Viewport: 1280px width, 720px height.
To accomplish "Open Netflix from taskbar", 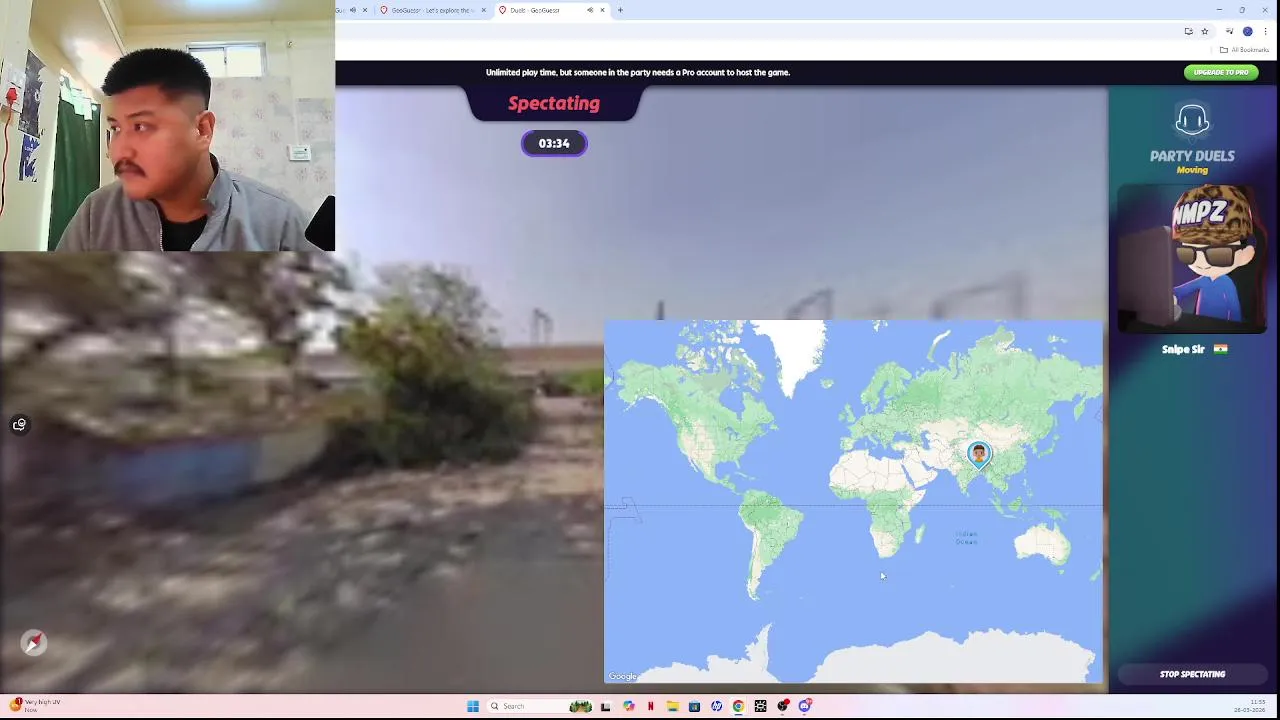I will point(651,706).
